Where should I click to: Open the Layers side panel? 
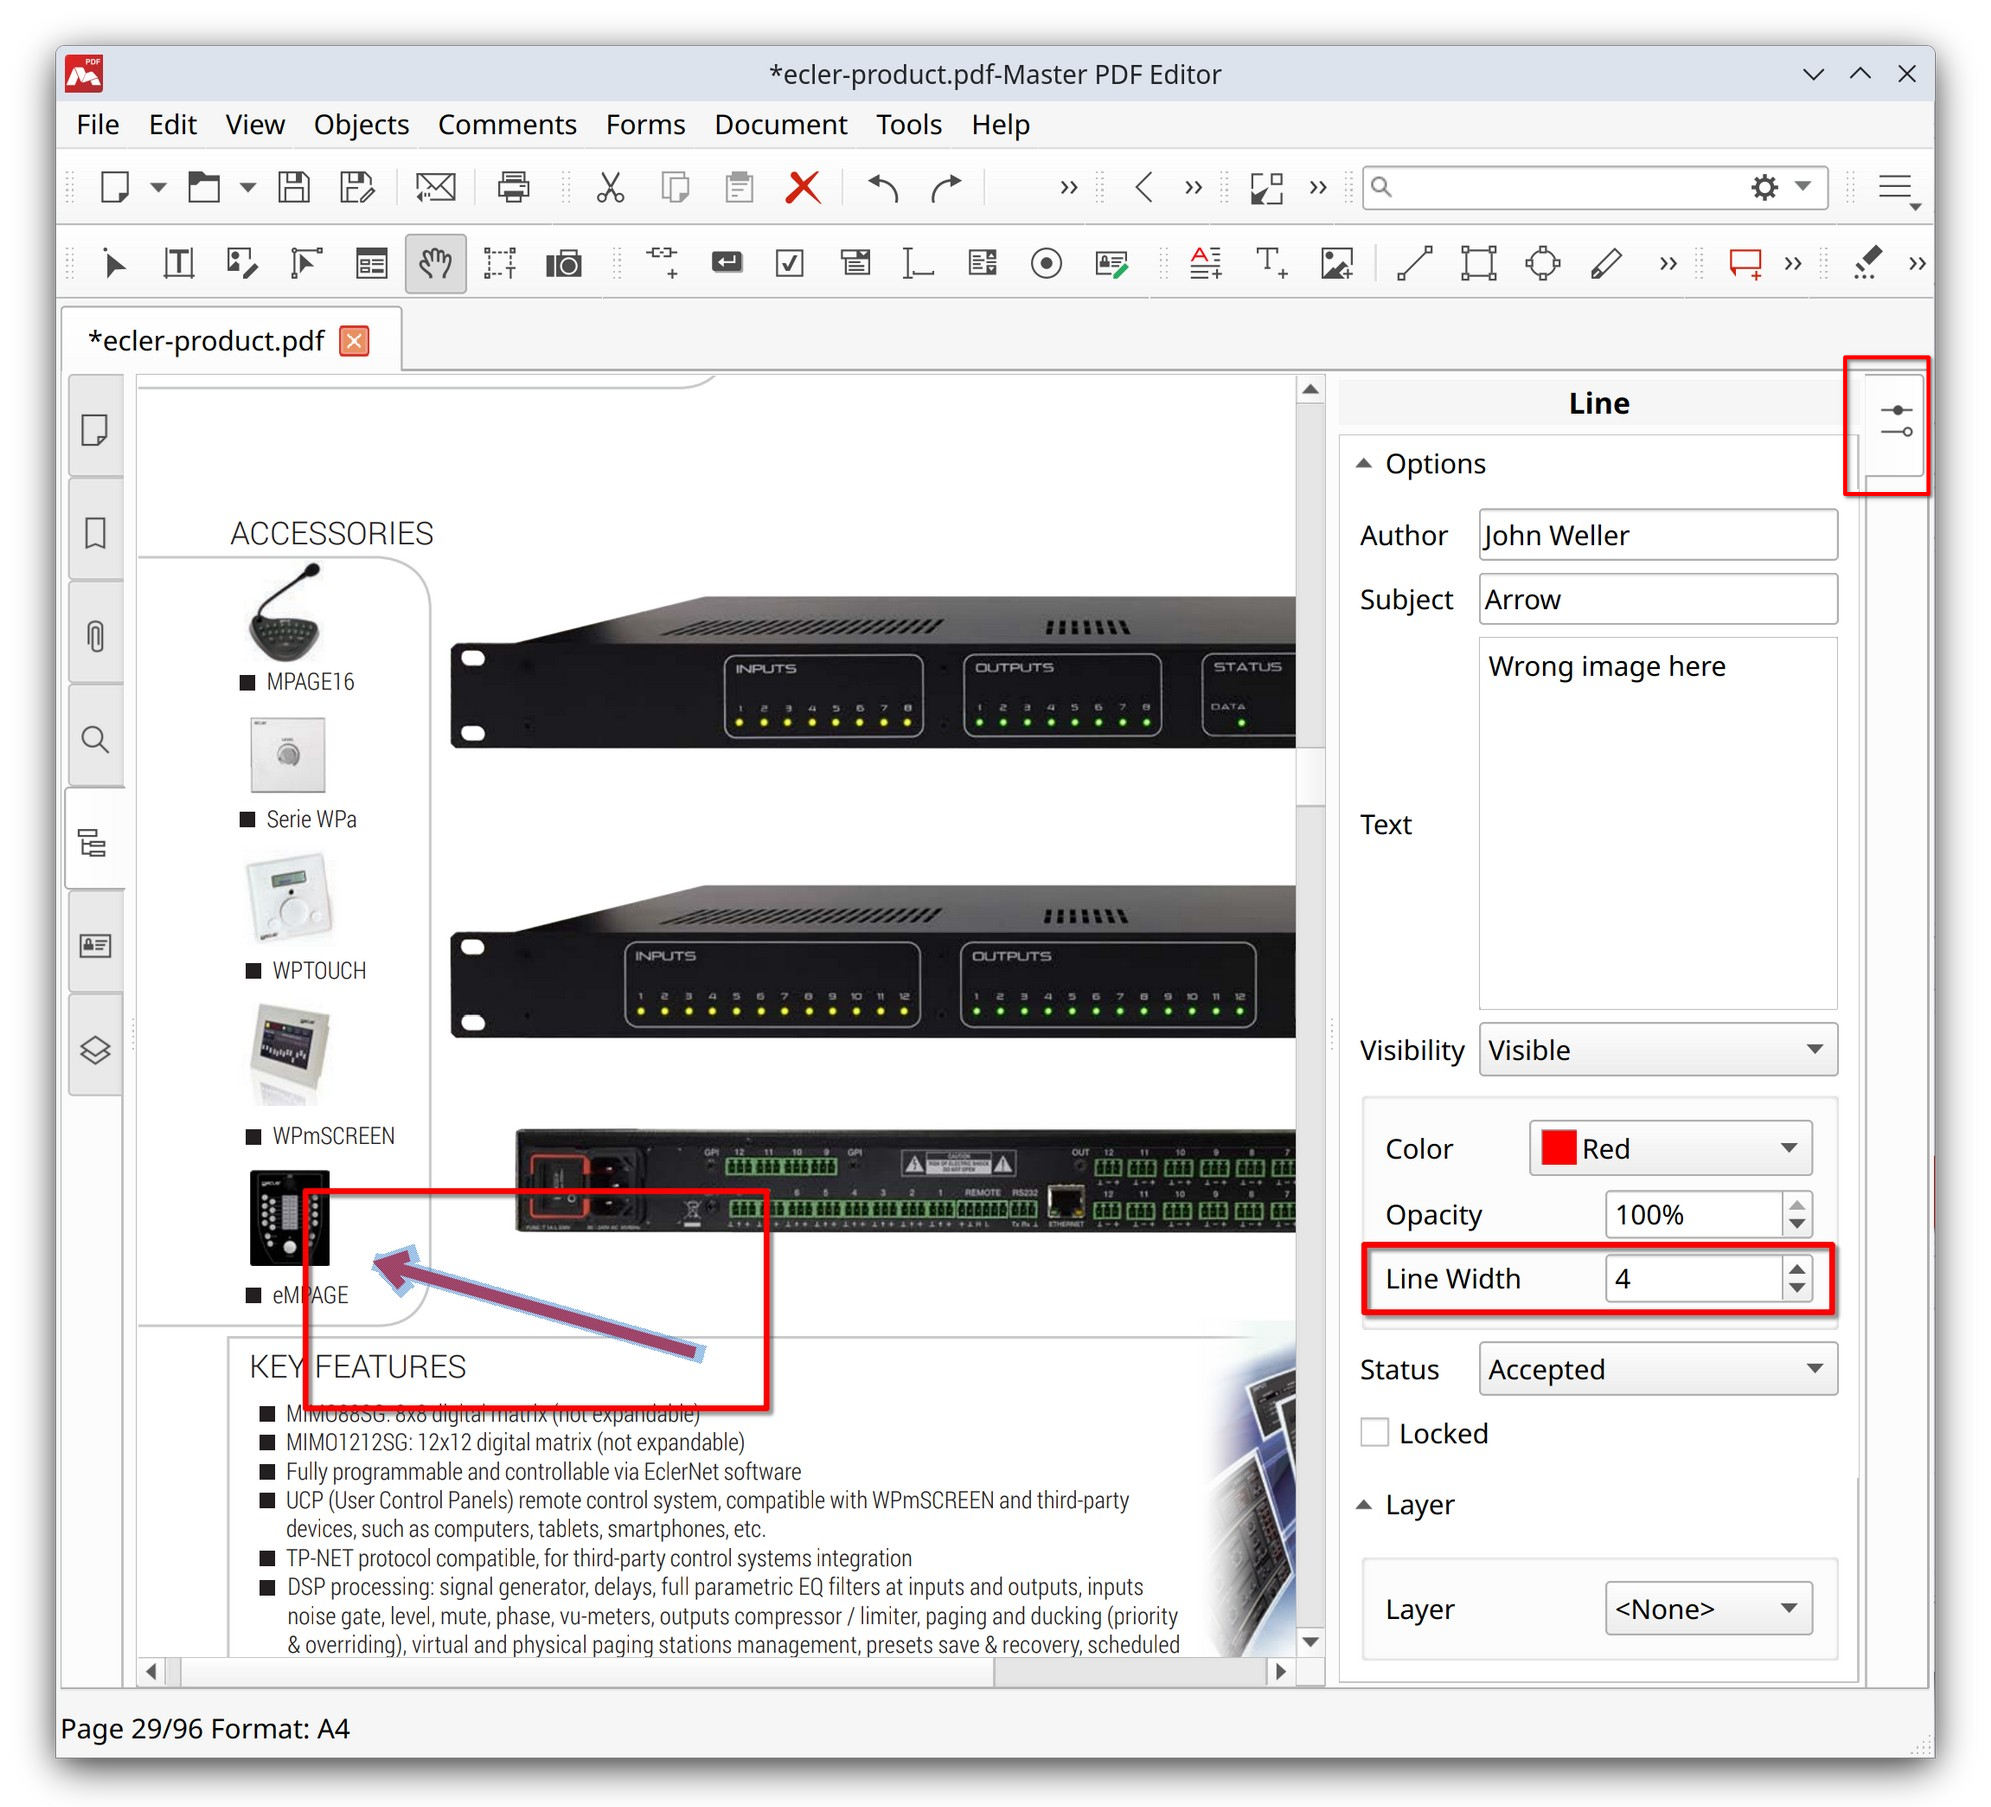point(95,1050)
